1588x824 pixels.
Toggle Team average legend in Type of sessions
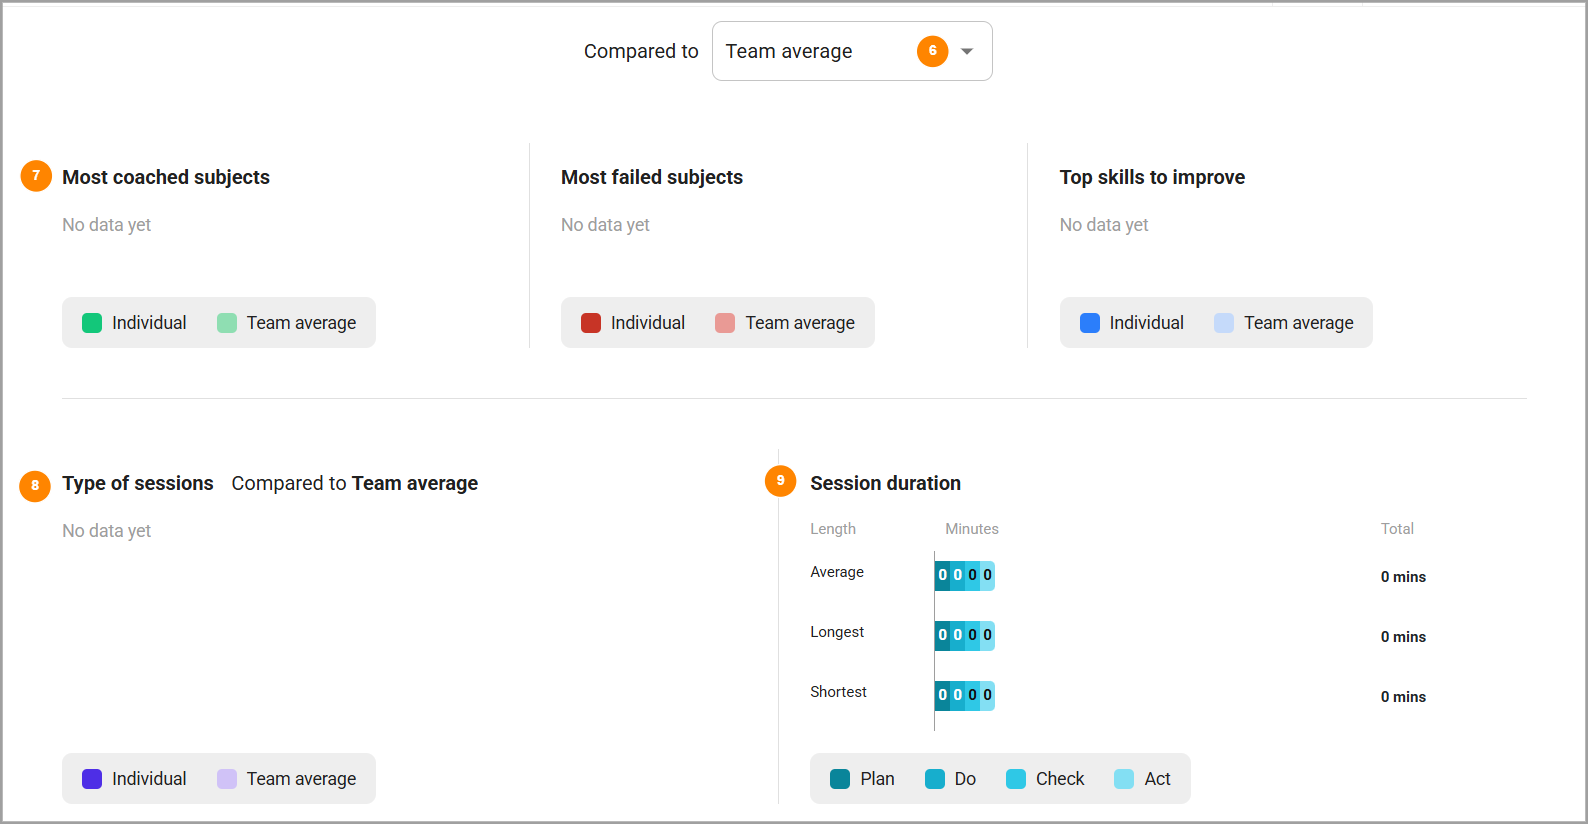[286, 779]
